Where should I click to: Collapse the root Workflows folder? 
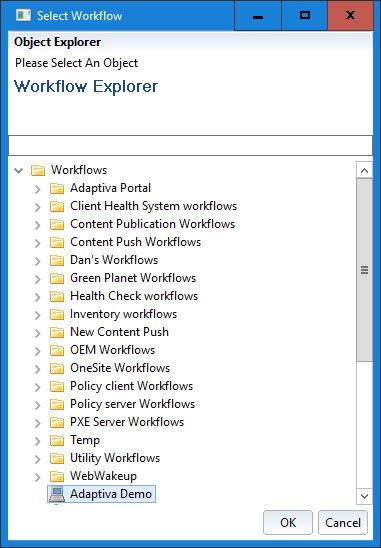(19, 171)
